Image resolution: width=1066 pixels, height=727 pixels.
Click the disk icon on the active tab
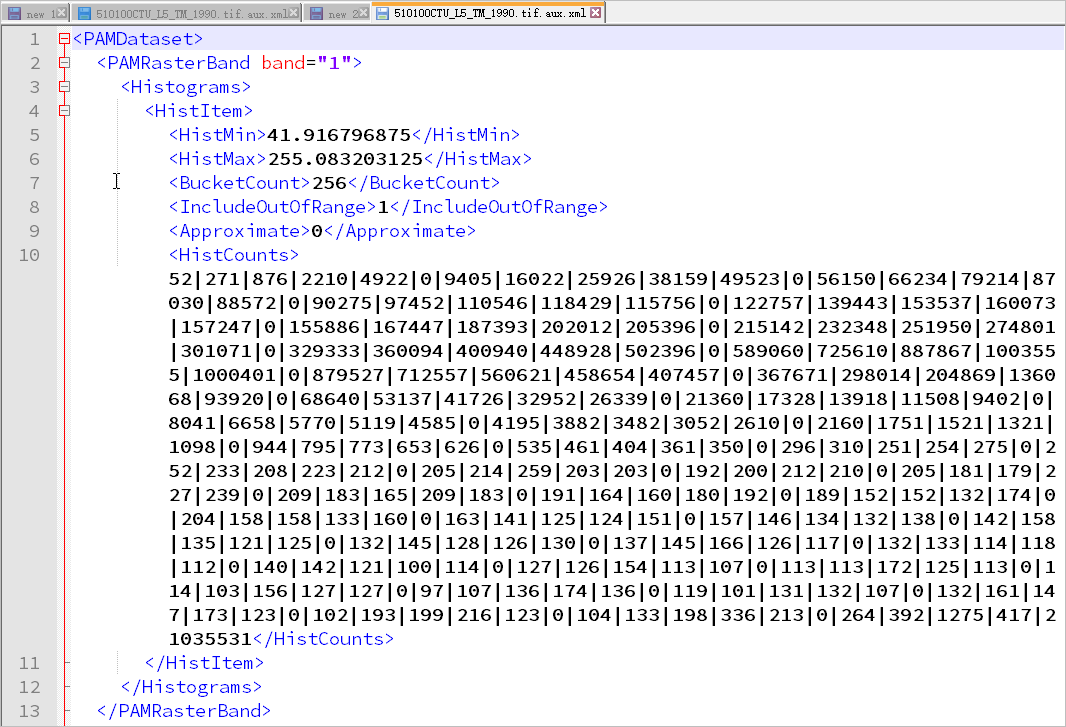383,13
